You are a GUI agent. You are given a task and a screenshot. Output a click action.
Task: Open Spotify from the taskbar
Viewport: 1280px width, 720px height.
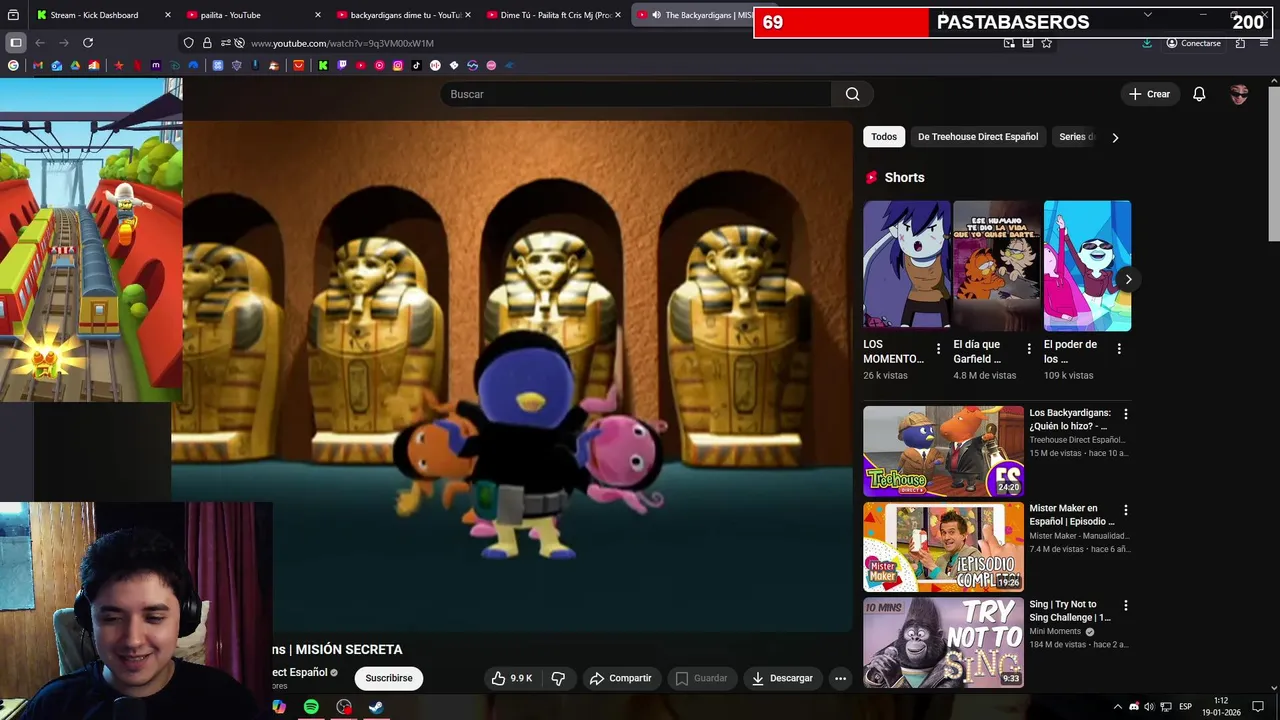311,707
